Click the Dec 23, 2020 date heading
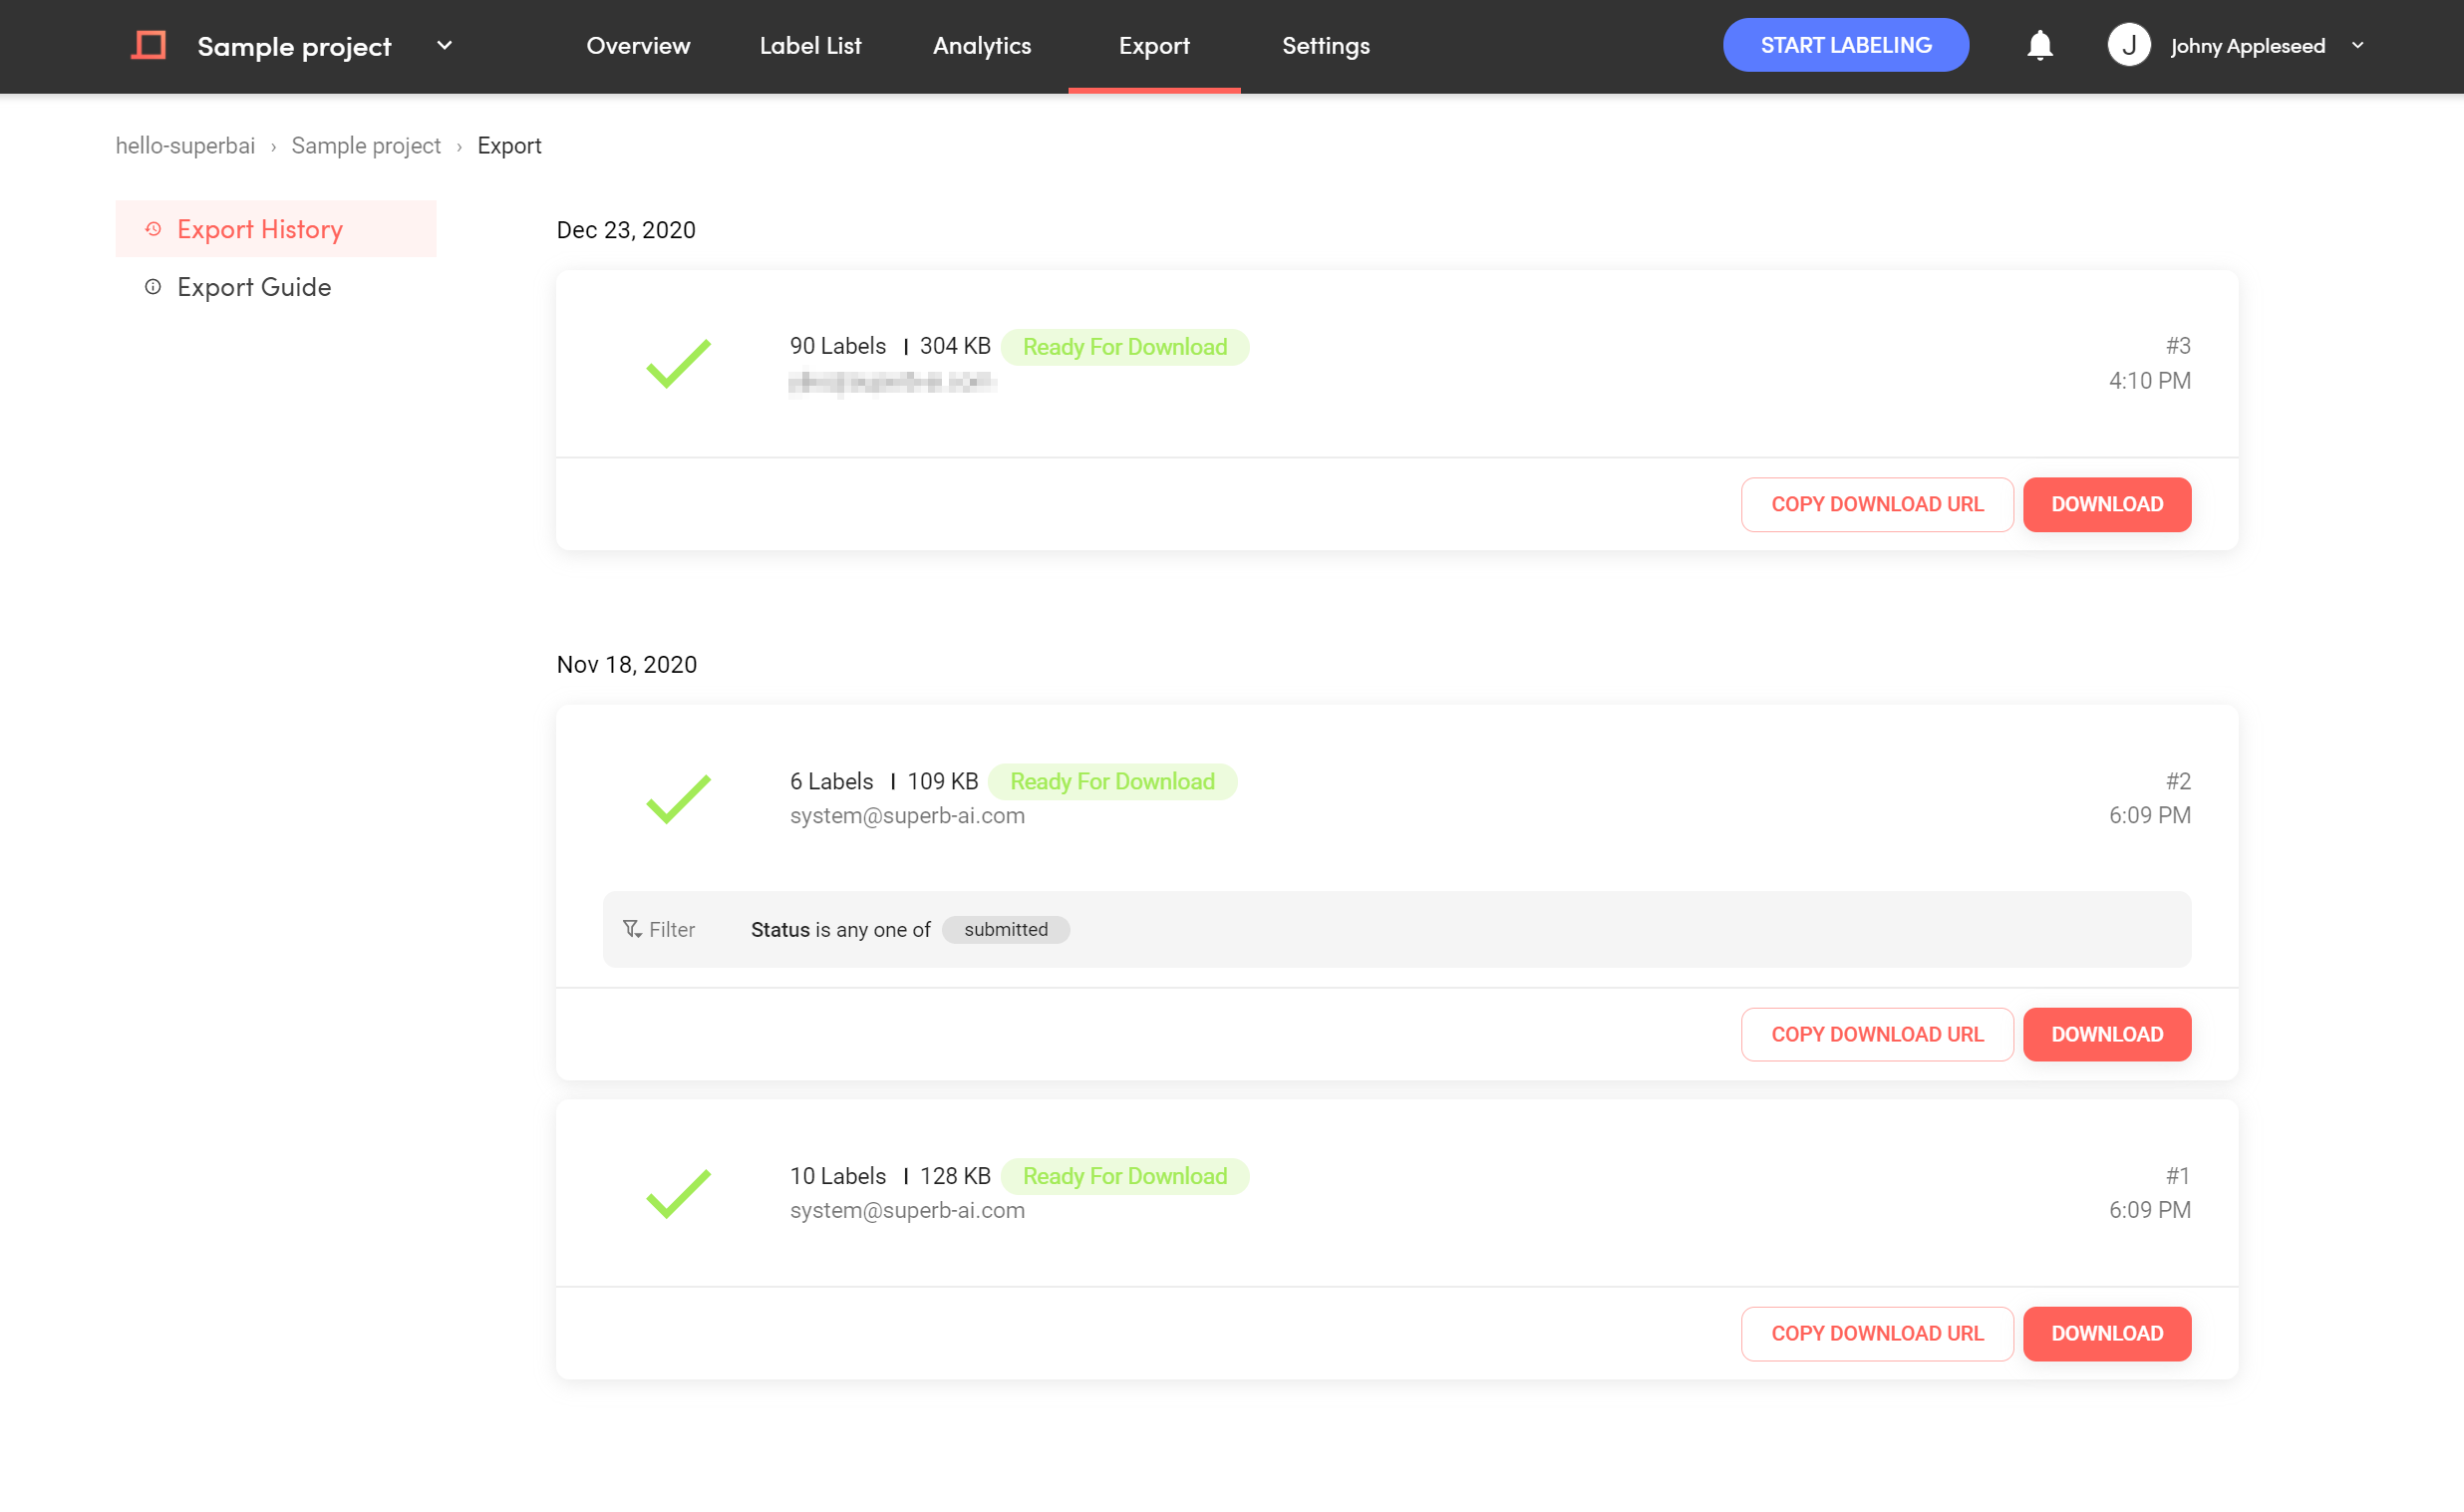Image resolution: width=2464 pixels, height=1512 pixels. 626,230
